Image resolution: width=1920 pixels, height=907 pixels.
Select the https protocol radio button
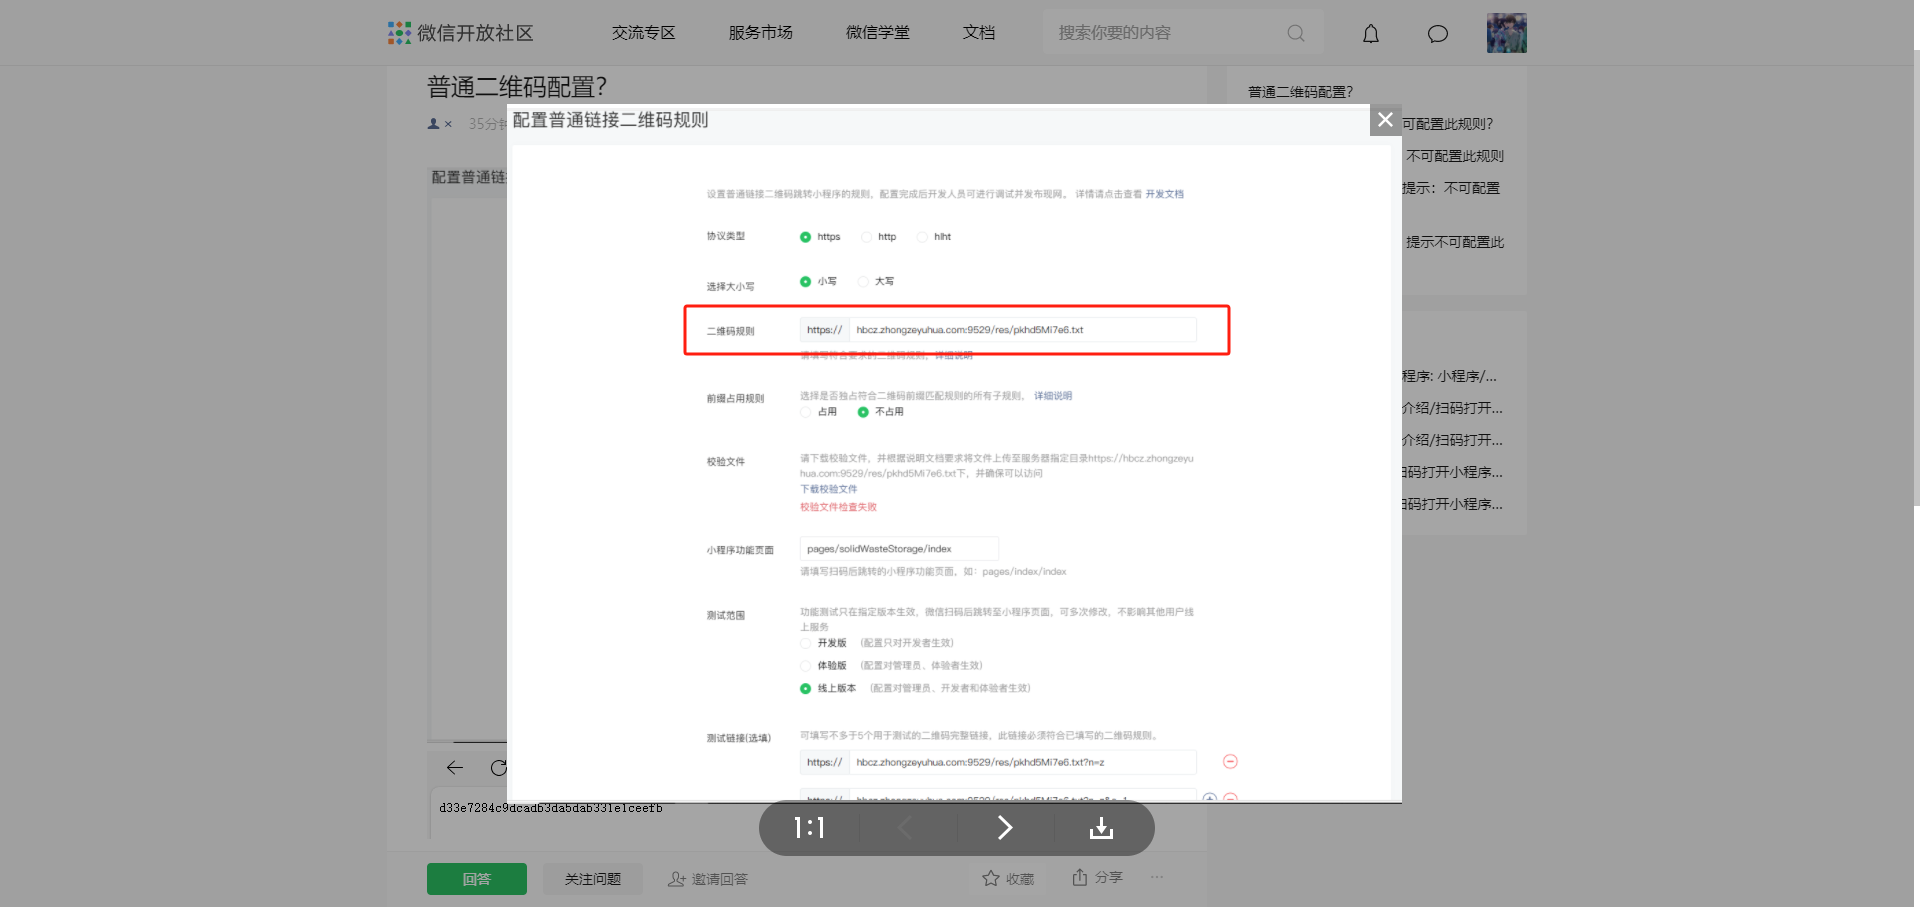805,237
